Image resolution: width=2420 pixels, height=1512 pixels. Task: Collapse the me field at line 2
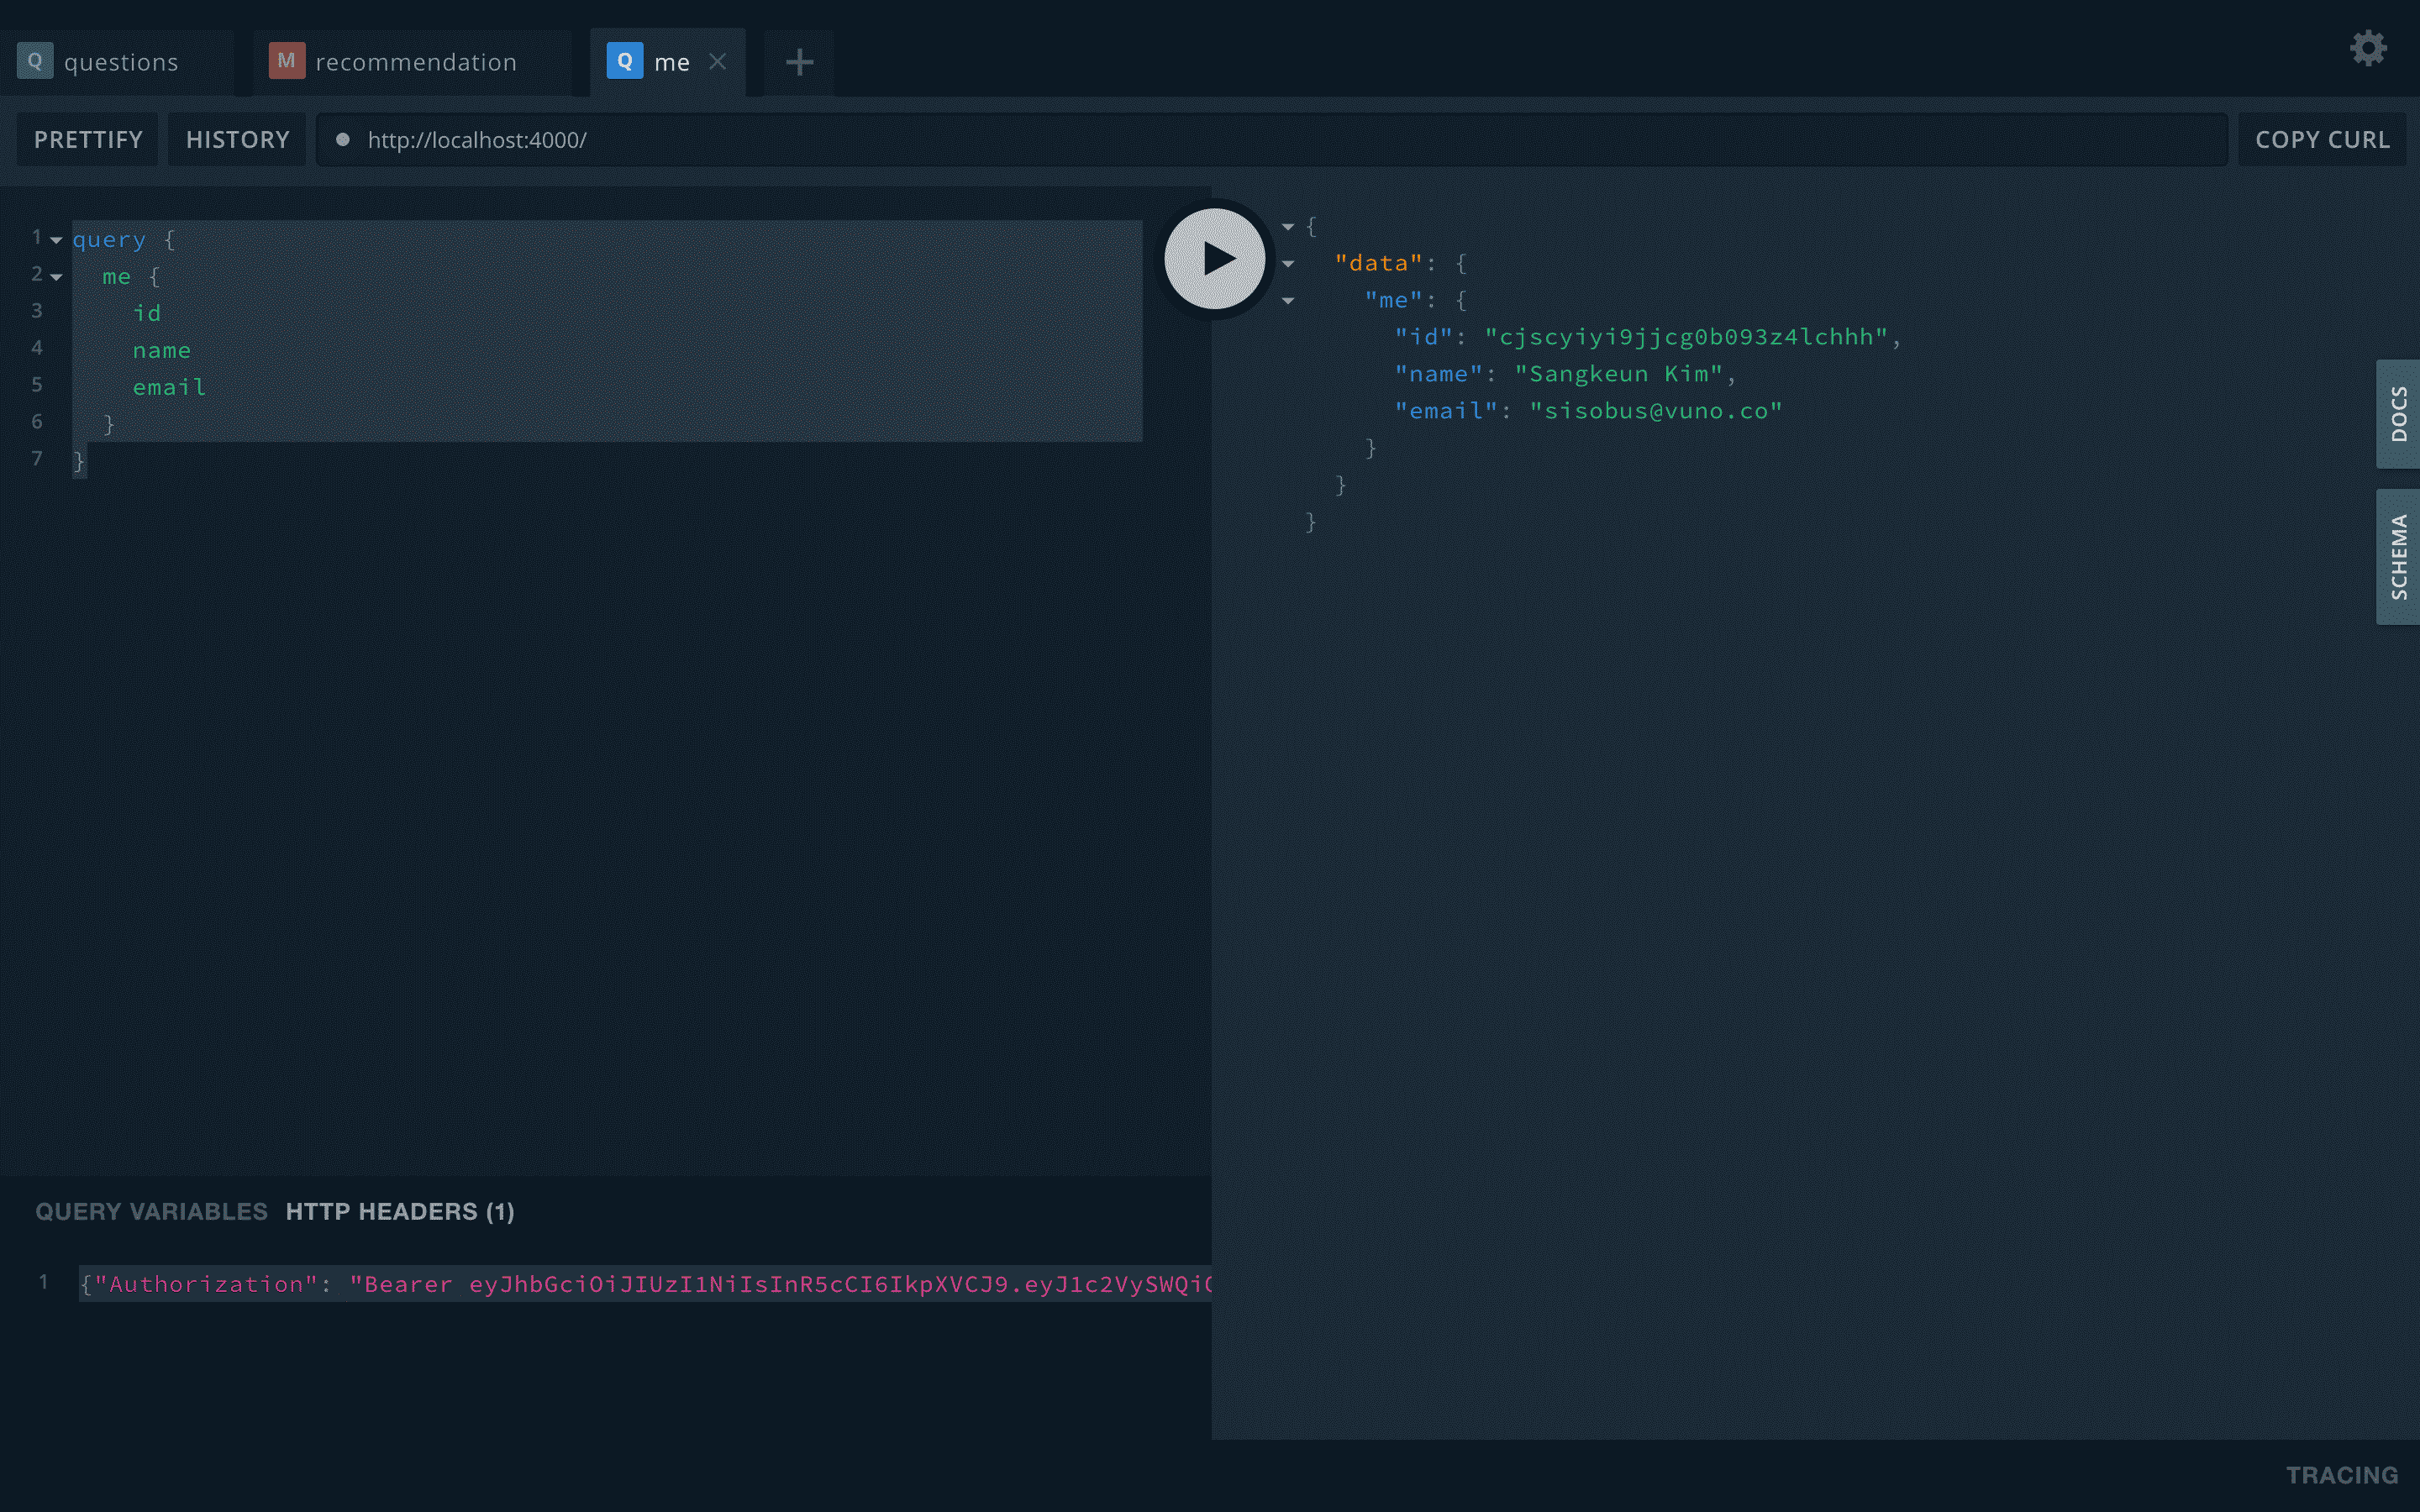coord(57,277)
